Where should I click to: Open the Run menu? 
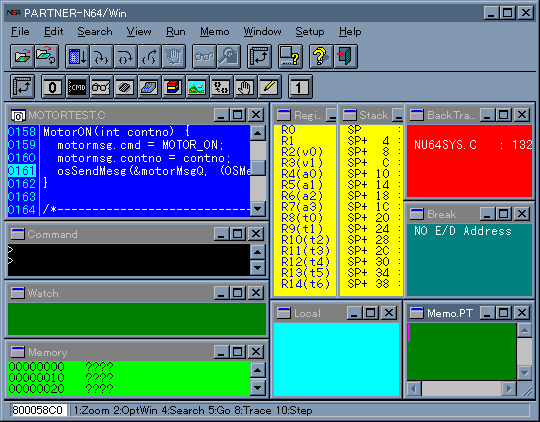coord(176,32)
